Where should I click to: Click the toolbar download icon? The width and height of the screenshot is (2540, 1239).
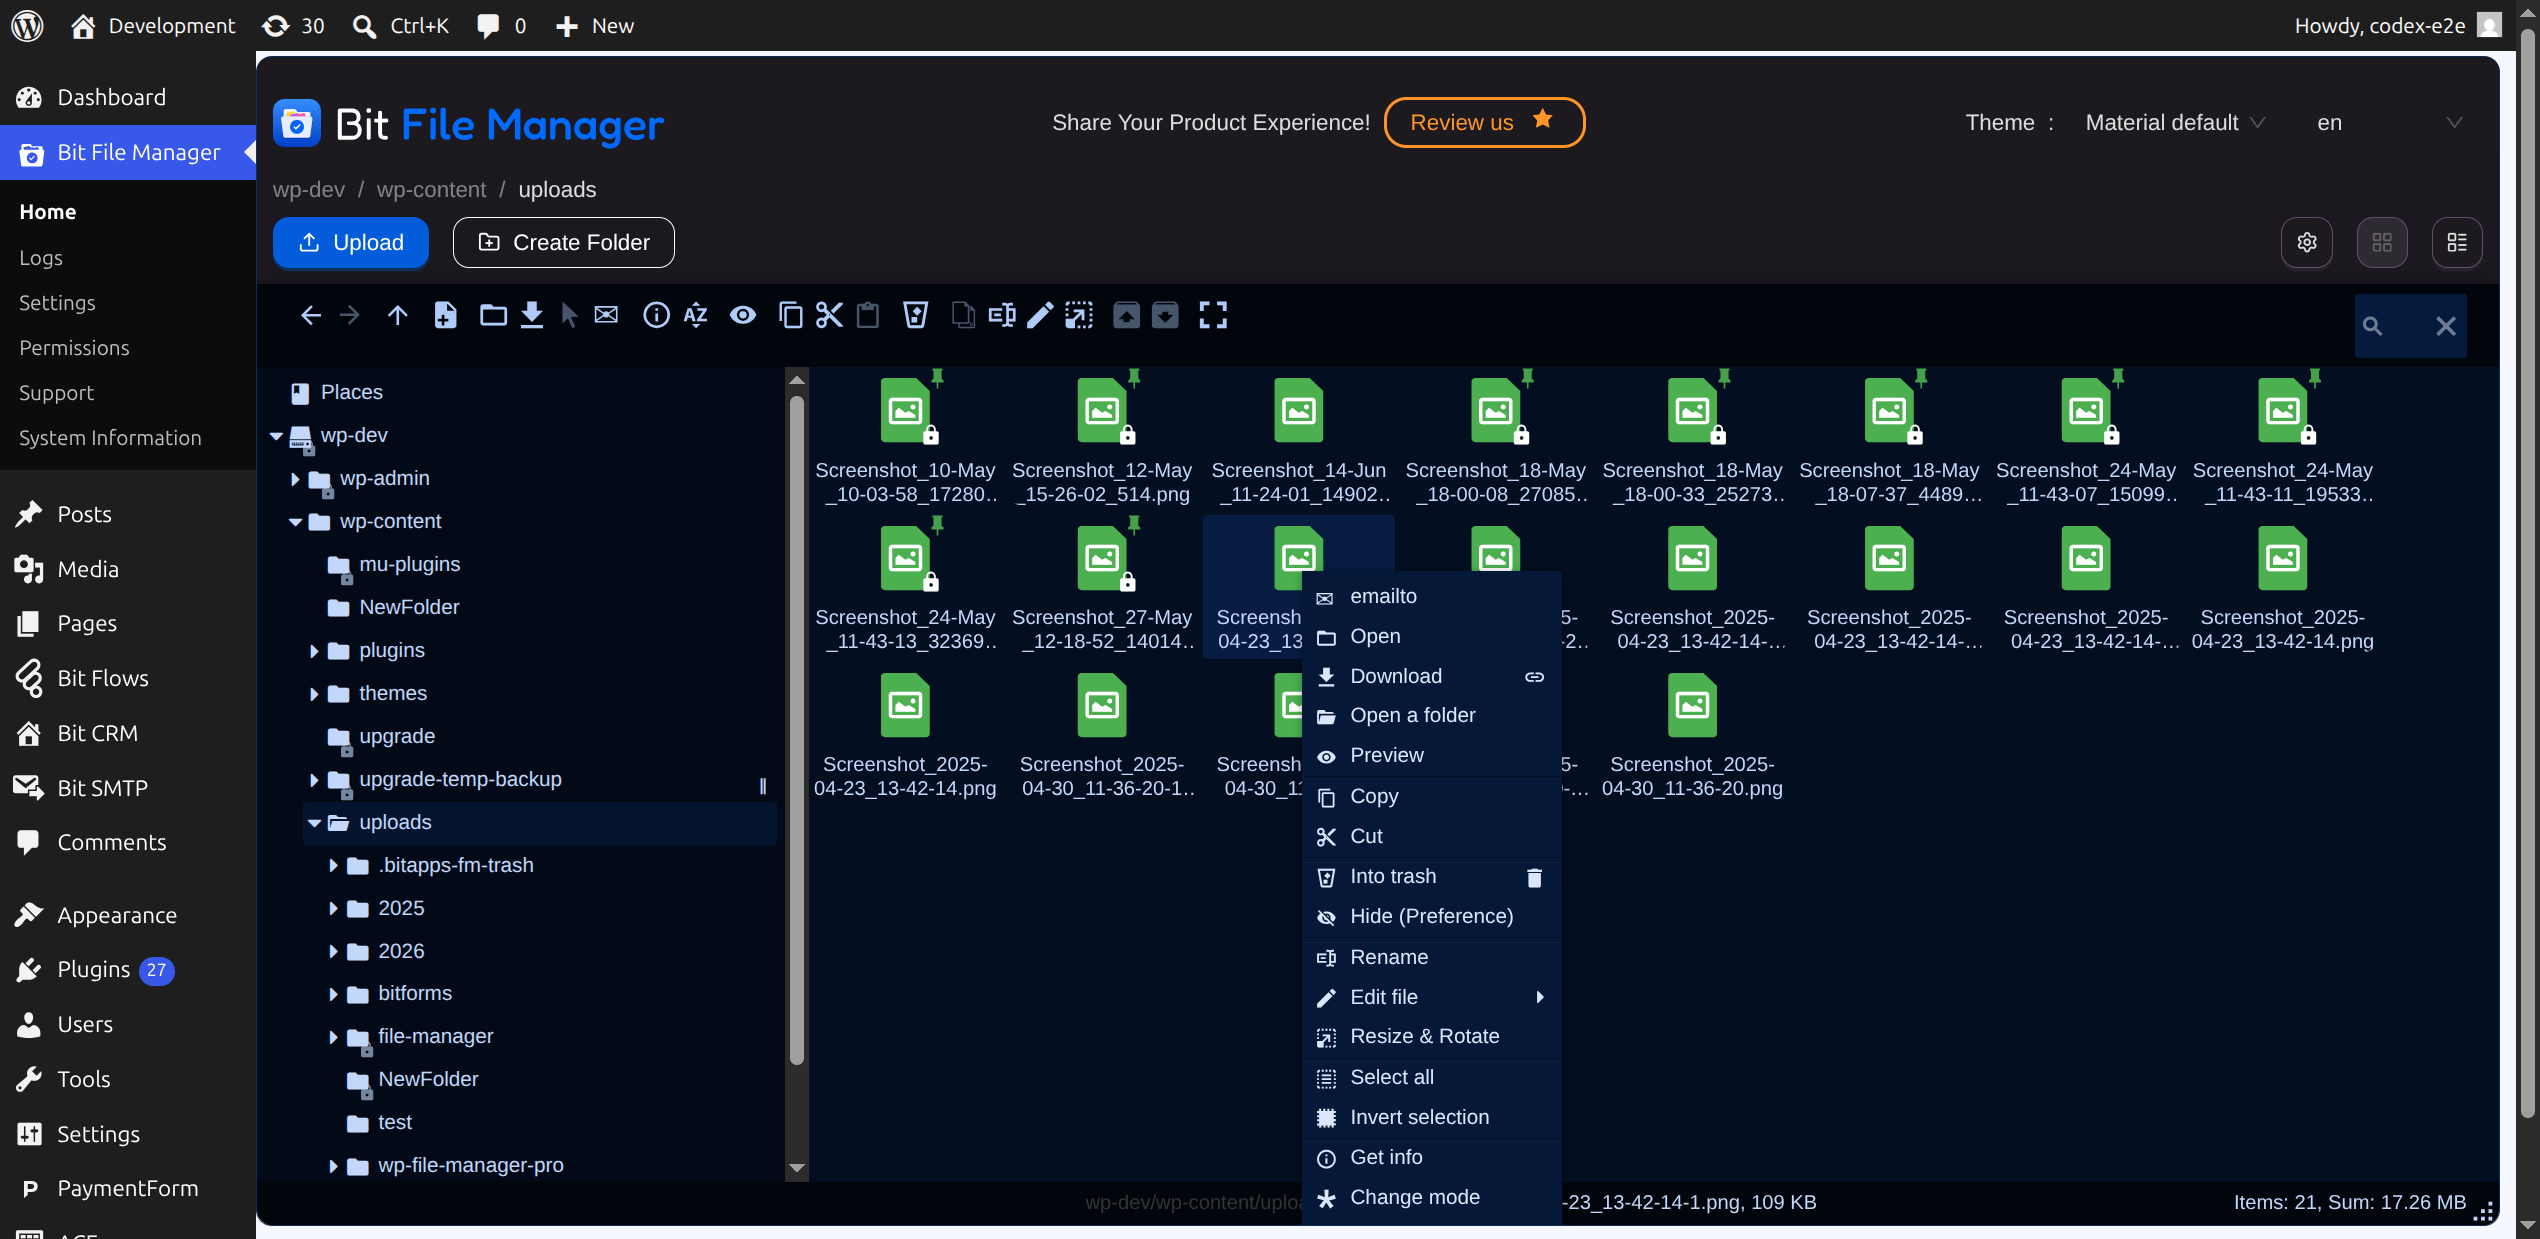tap(532, 316)
